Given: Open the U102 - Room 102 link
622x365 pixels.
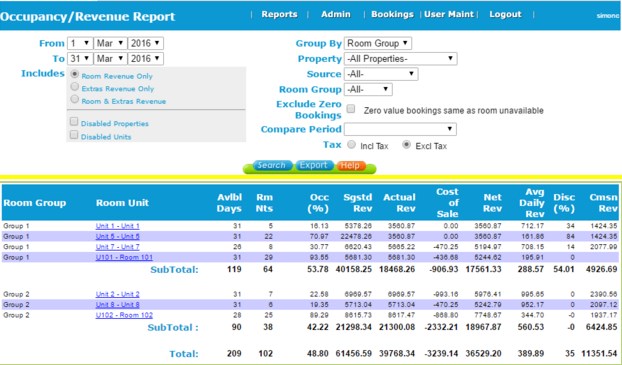Looking at the screenshot, I should pos(124,315).
